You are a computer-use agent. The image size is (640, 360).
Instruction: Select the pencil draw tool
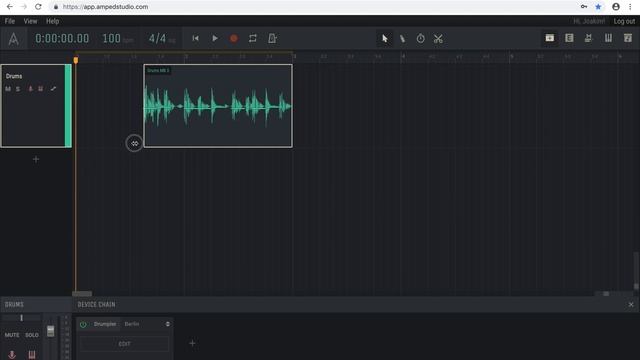(x=402, y=39)
